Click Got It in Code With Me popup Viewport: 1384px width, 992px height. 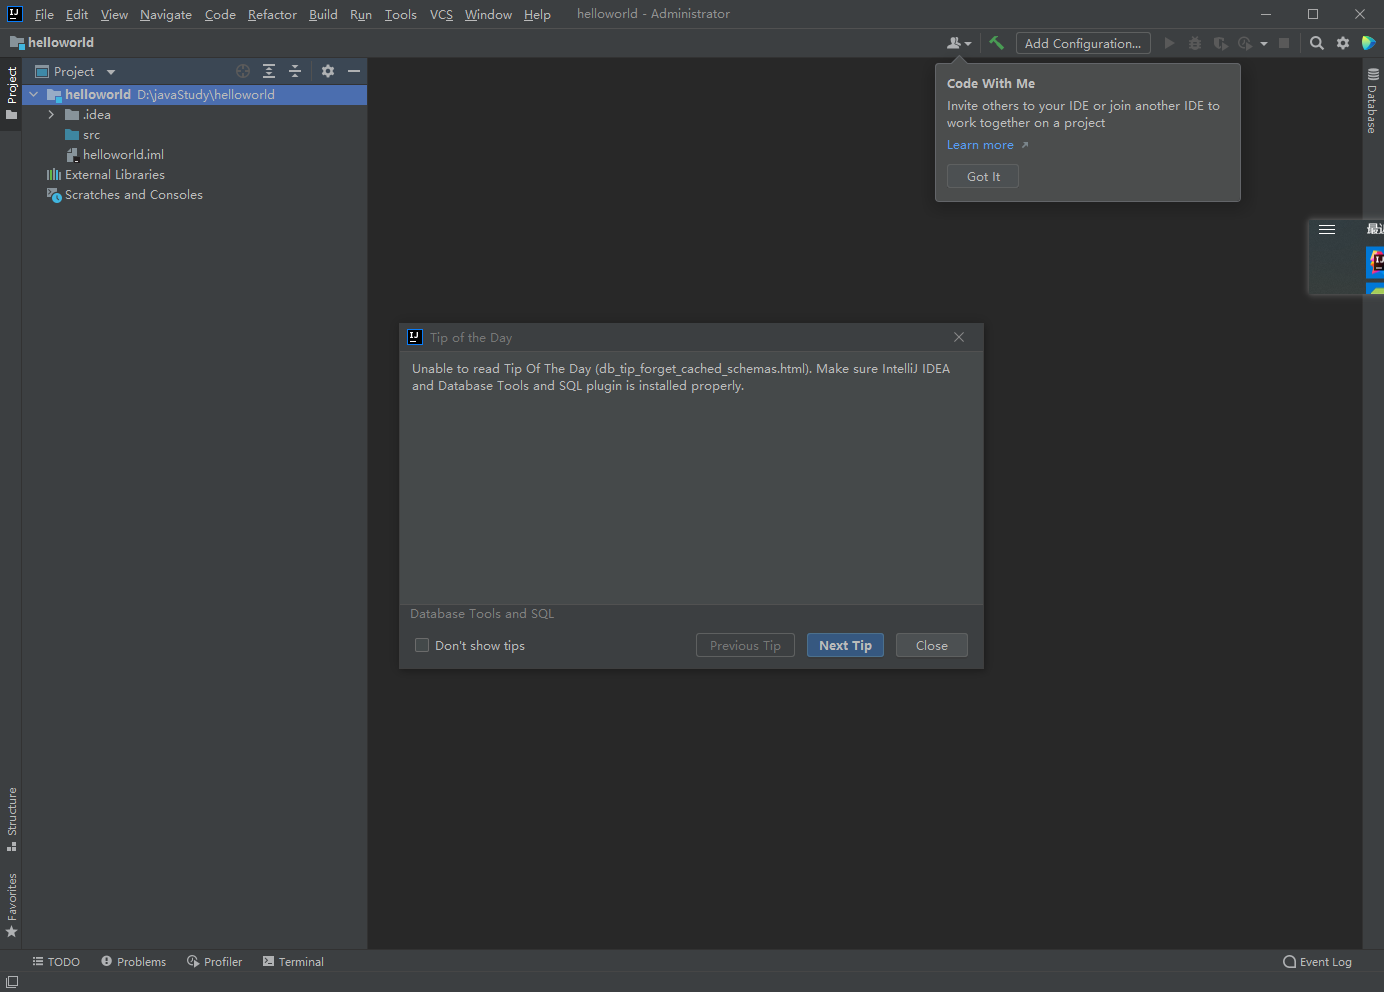pos(983,176)
